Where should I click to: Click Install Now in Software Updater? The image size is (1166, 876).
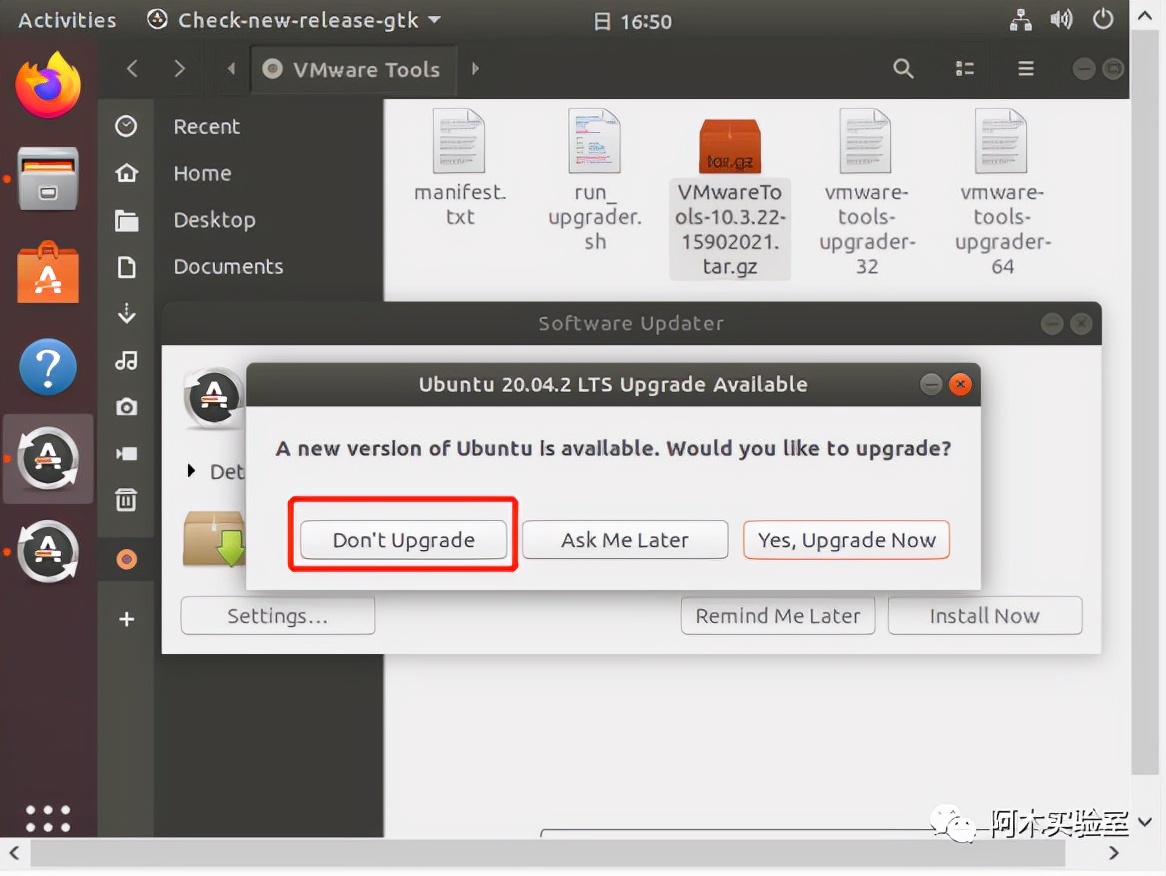(x=985, y=616)
